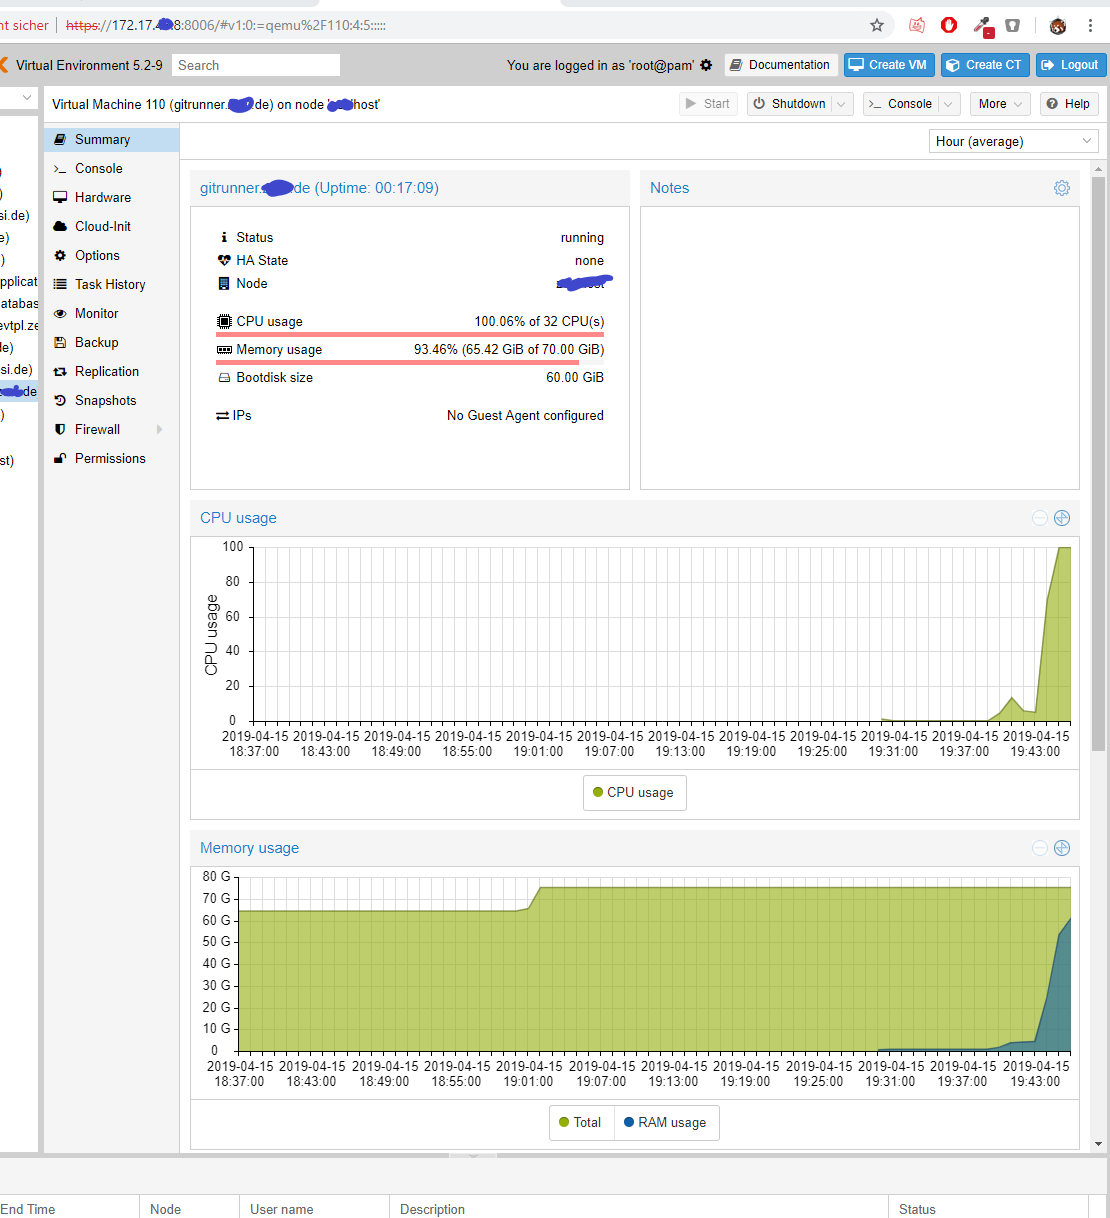Open Cloud-Init tab

click(111, 226)
